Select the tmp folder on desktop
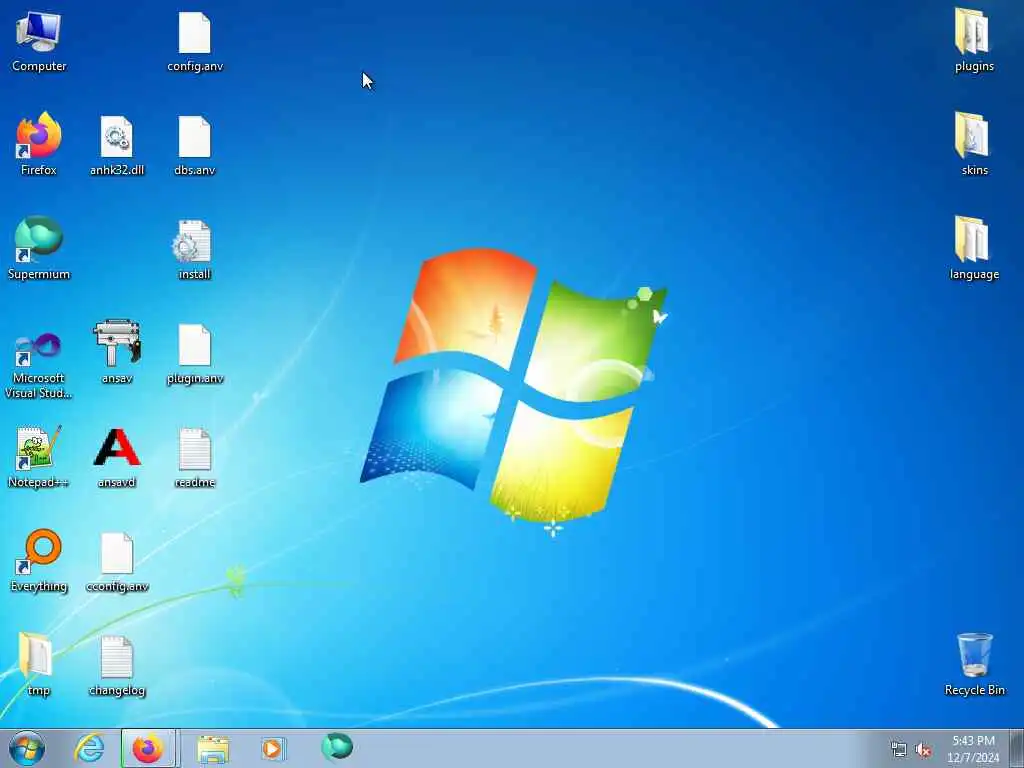 (38, 664)
